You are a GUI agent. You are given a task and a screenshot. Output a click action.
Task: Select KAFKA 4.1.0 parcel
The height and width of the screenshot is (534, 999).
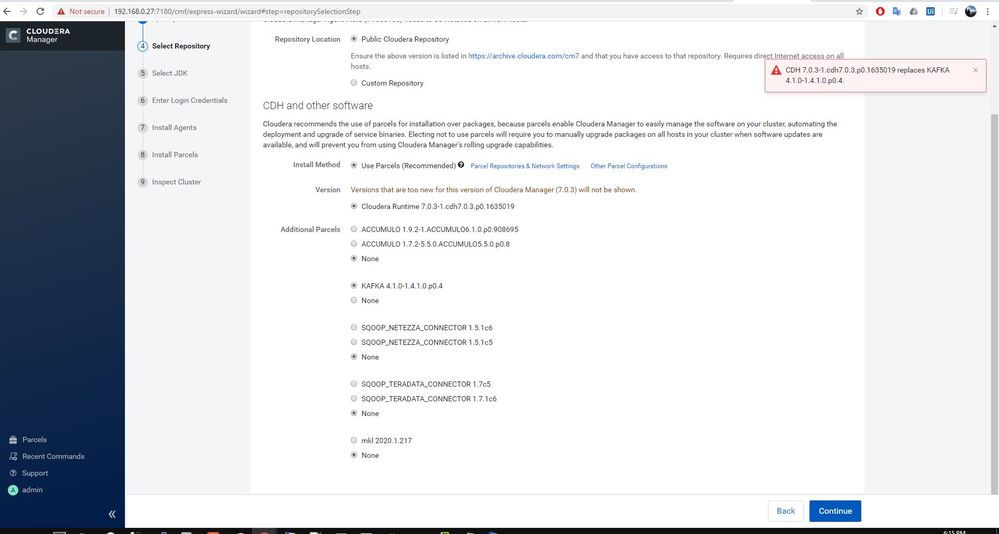[x=354, y=285]
